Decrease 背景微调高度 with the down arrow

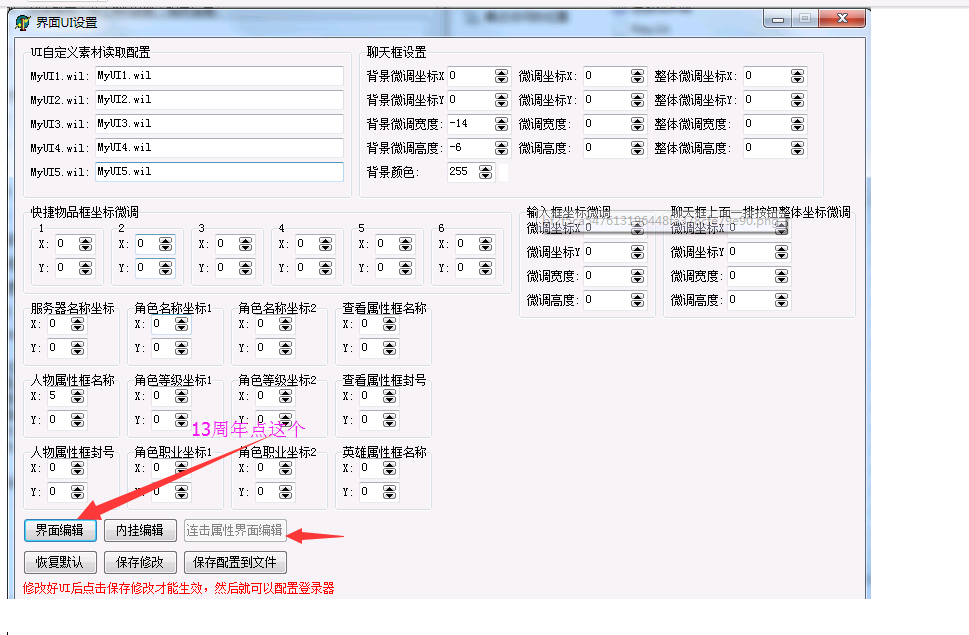point(501,152)
